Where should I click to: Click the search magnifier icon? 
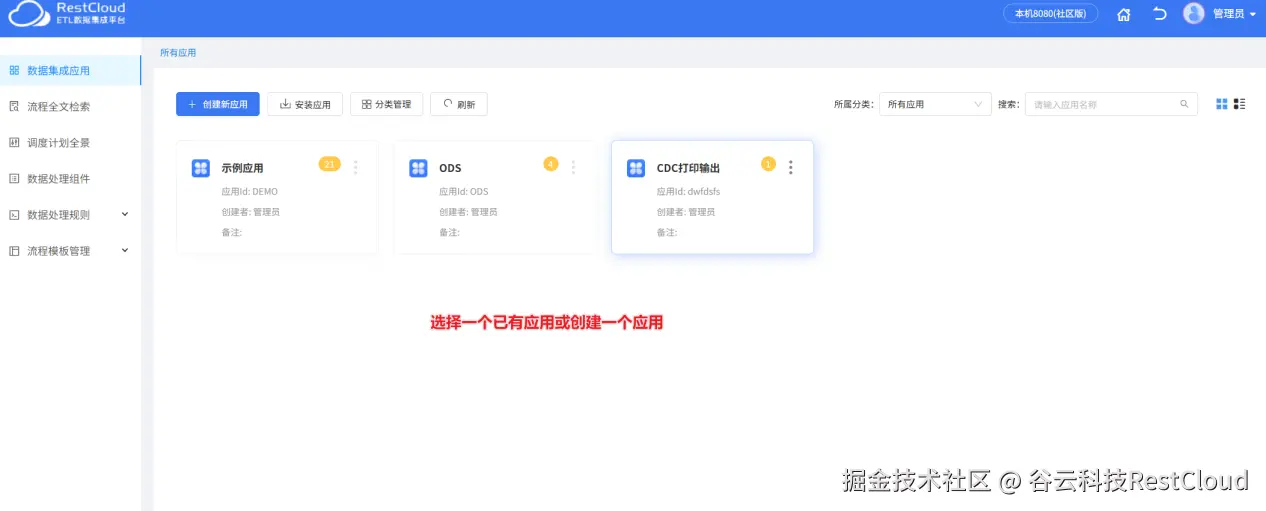tap(1184, 104)
